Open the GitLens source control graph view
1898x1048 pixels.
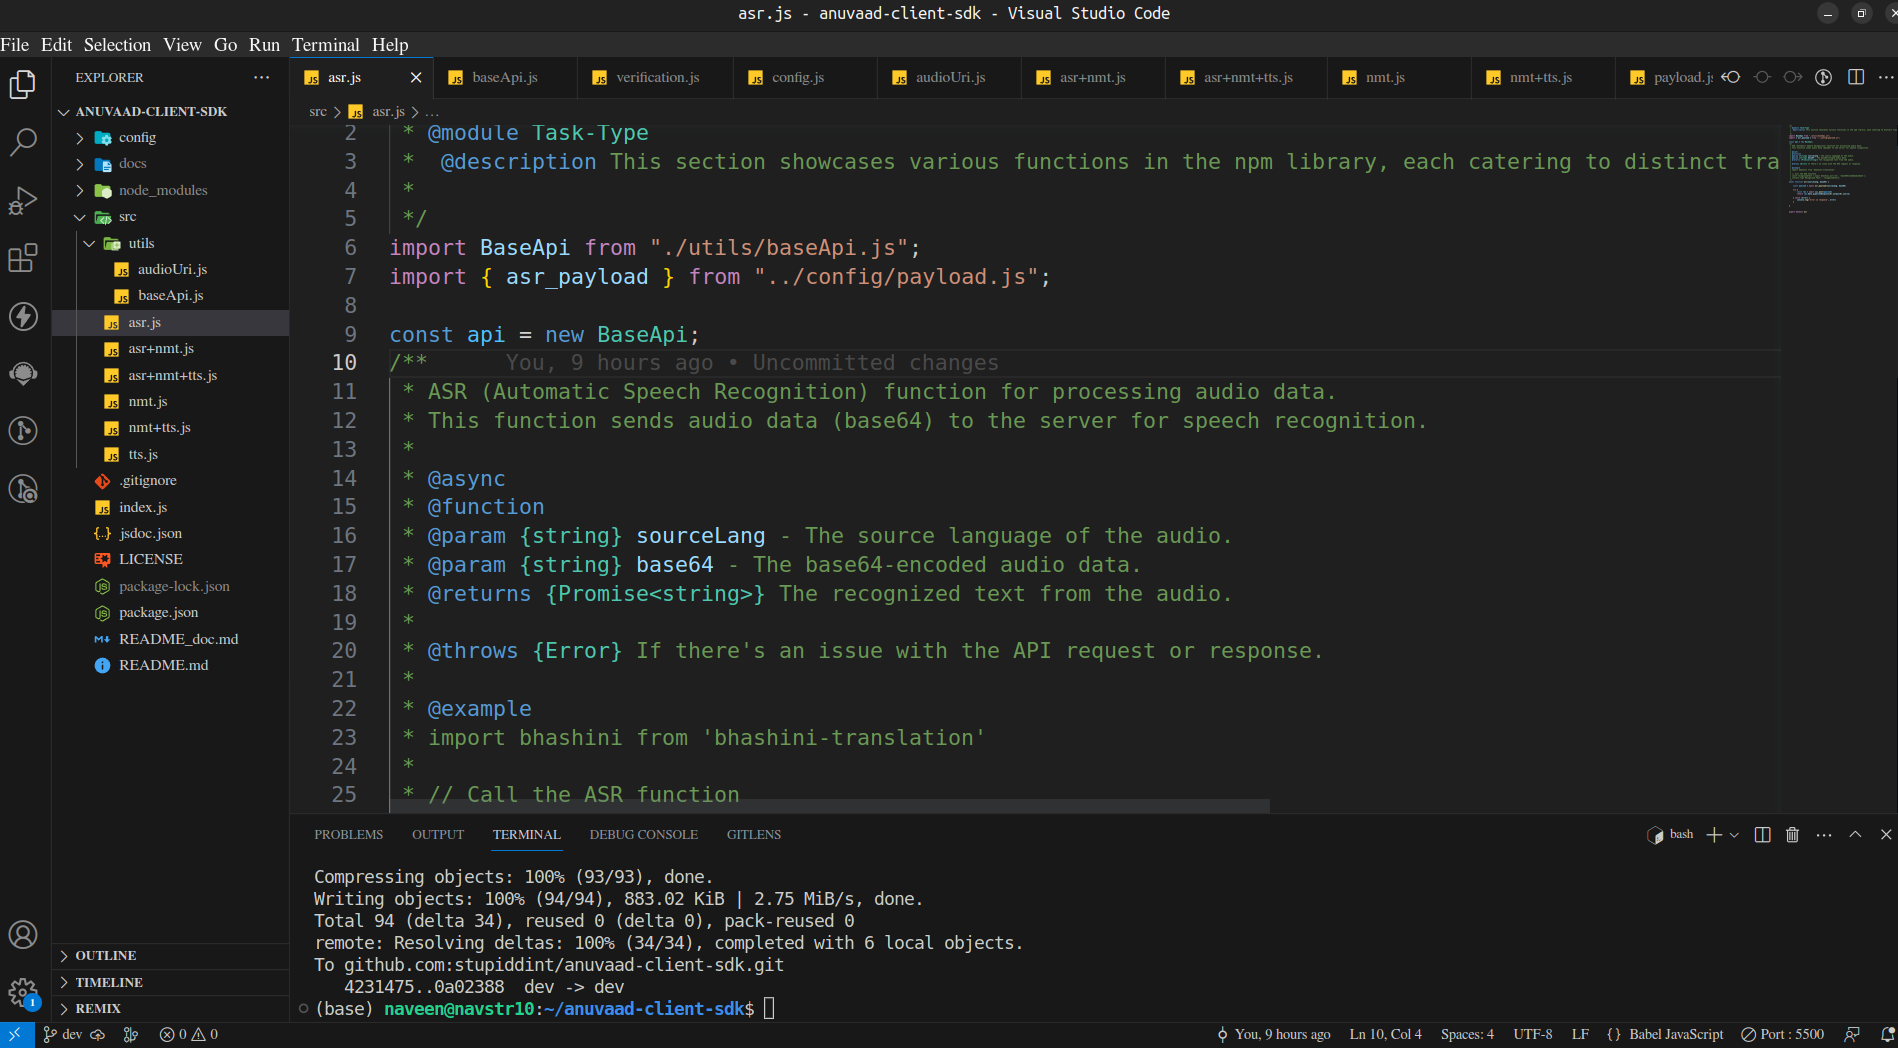[x=23, y=431]
